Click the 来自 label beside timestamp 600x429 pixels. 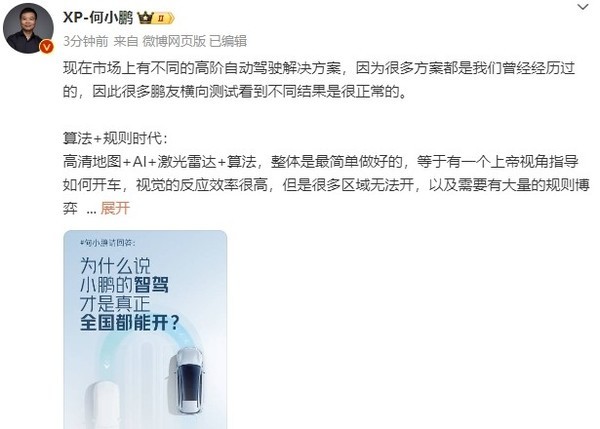[126, 41]
